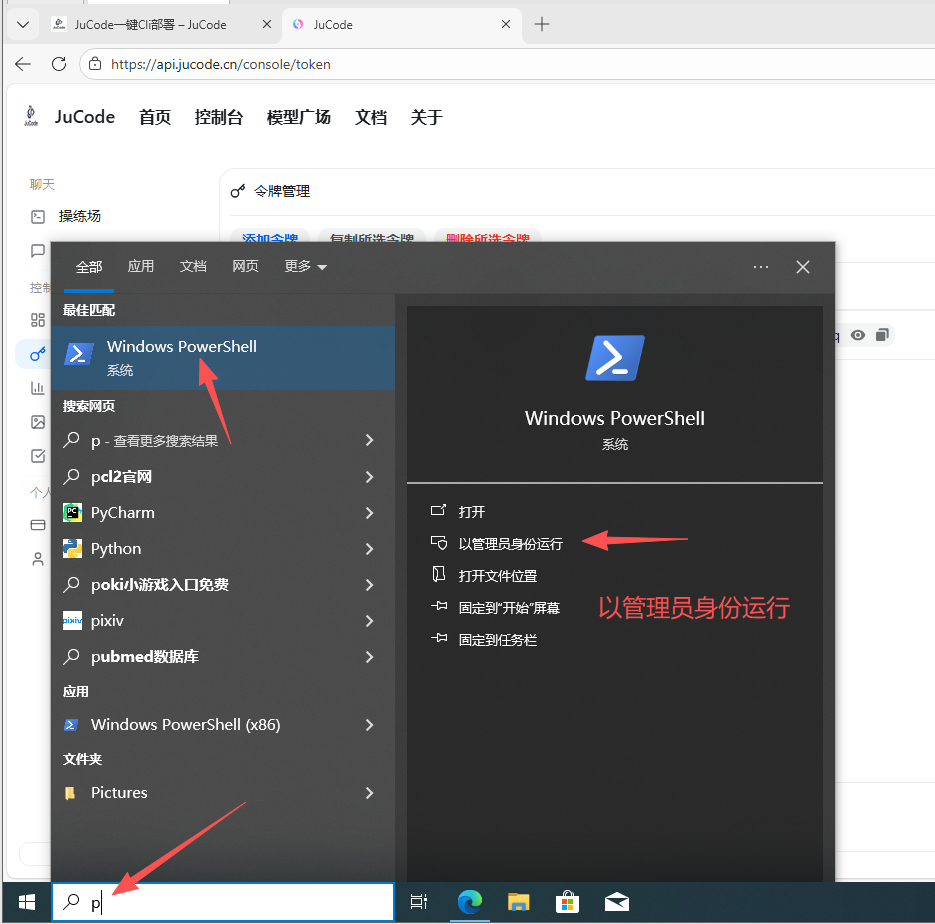935x924 pixels.
Task: Open the Mail app taskbar icon
Action: pyautogui.click(x=616, y=902)
